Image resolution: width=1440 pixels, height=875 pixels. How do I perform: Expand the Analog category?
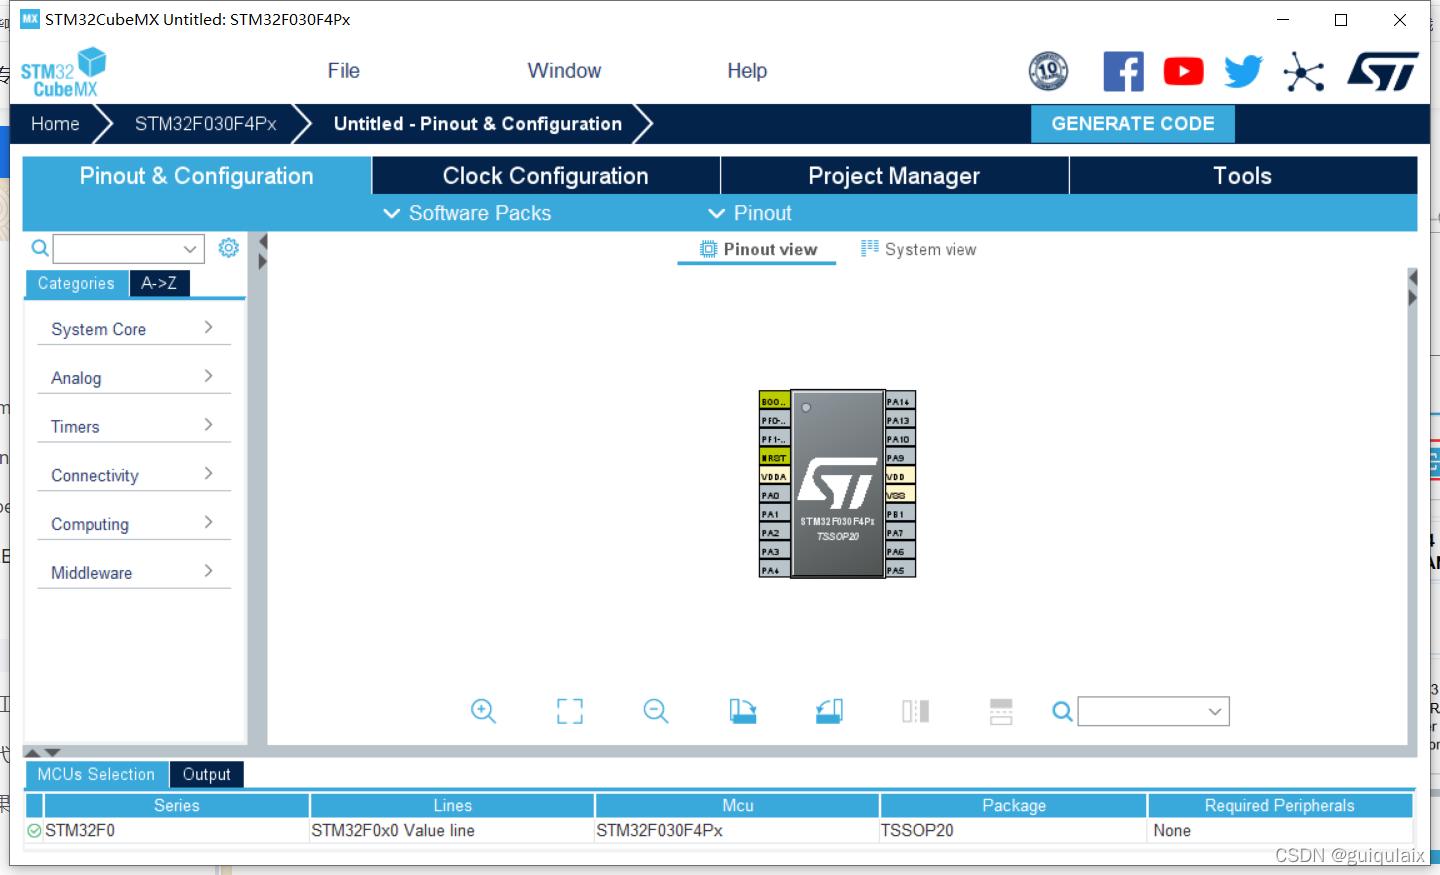(134, 378)
